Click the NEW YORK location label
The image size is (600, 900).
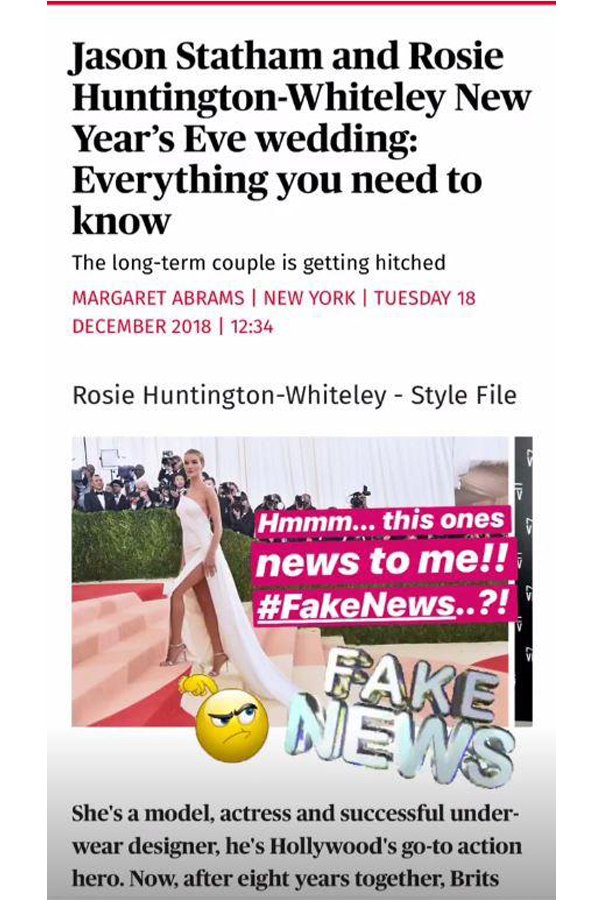(x=309, y=298)
